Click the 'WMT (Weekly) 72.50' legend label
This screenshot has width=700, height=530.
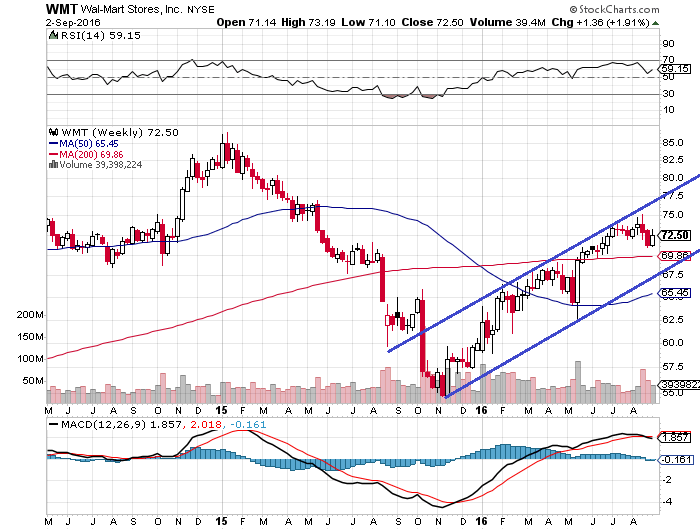(x=120, y=133)
